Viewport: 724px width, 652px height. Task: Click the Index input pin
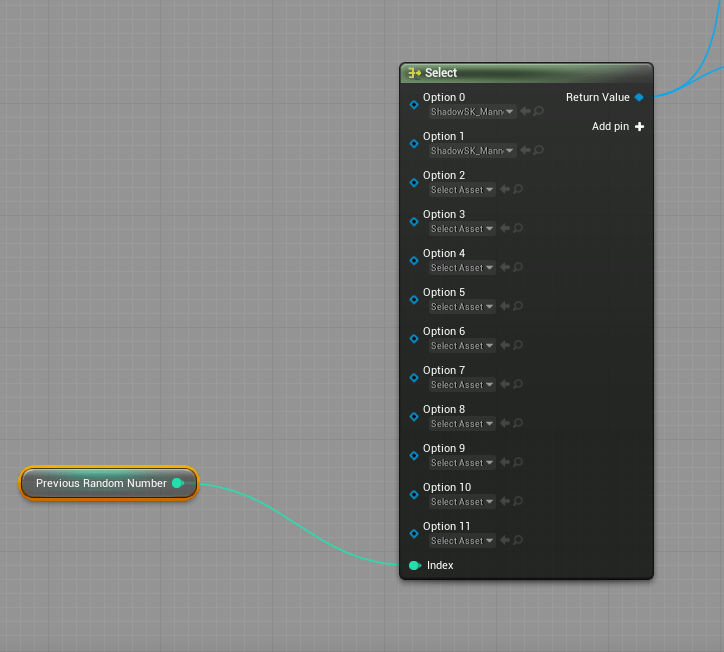414,565
